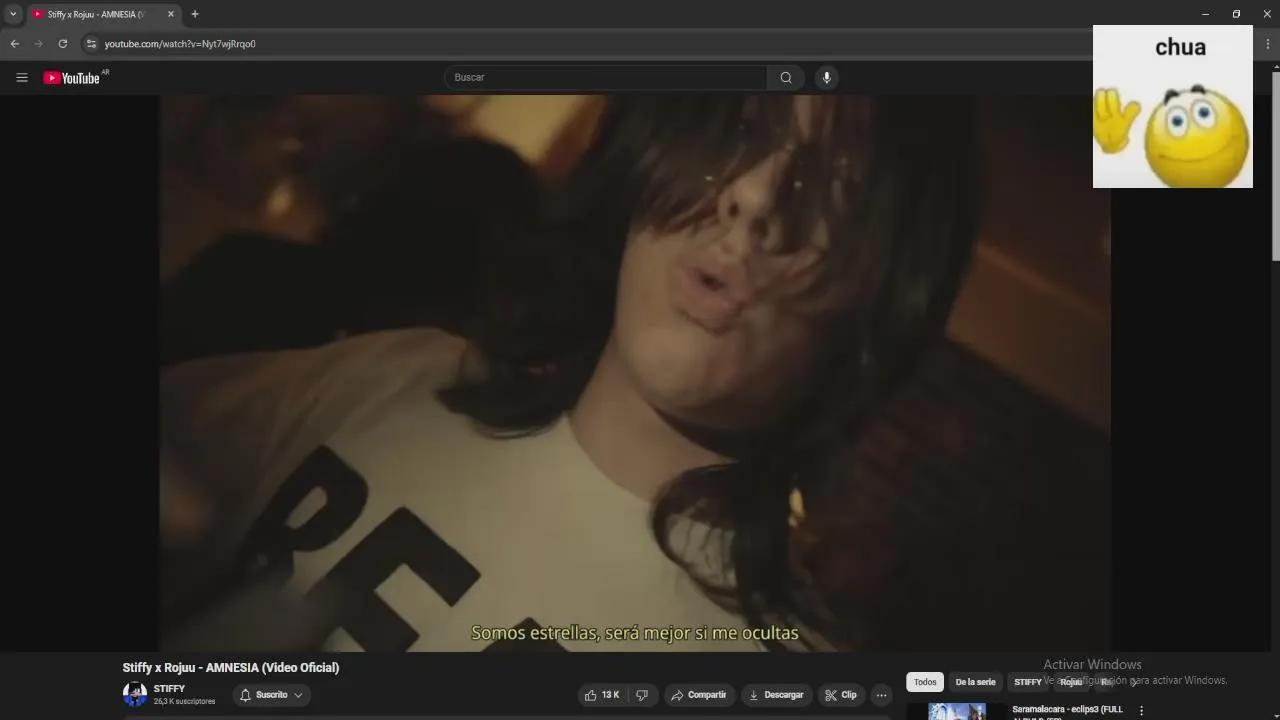1280x720 pixels.
Task: Open Saramalacara eclips3 video thumbnail
Action: [957, 711]
